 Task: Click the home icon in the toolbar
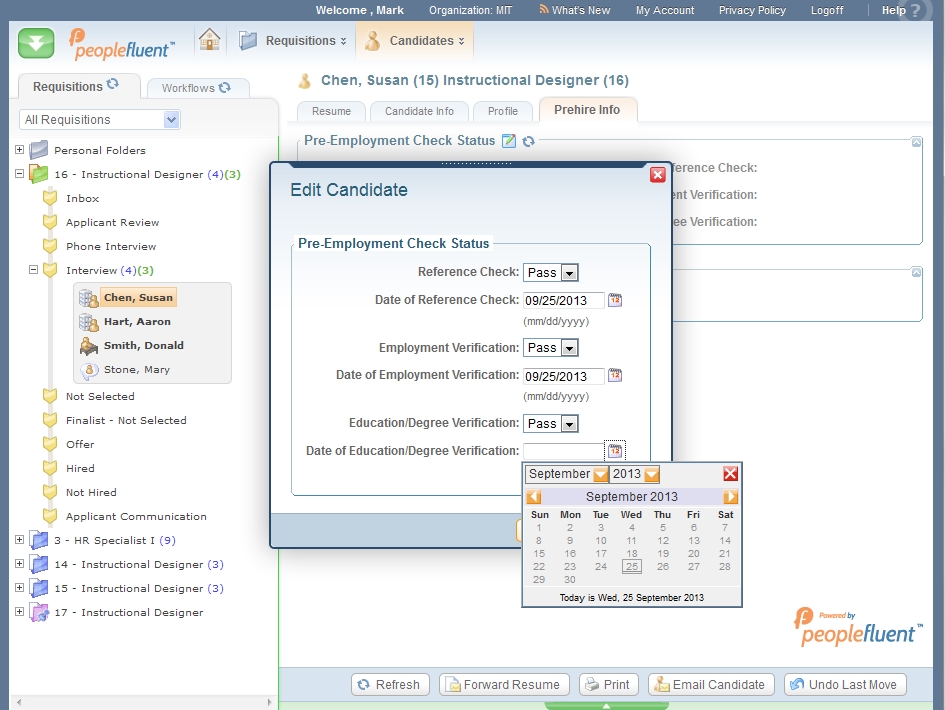pos(209,40)
